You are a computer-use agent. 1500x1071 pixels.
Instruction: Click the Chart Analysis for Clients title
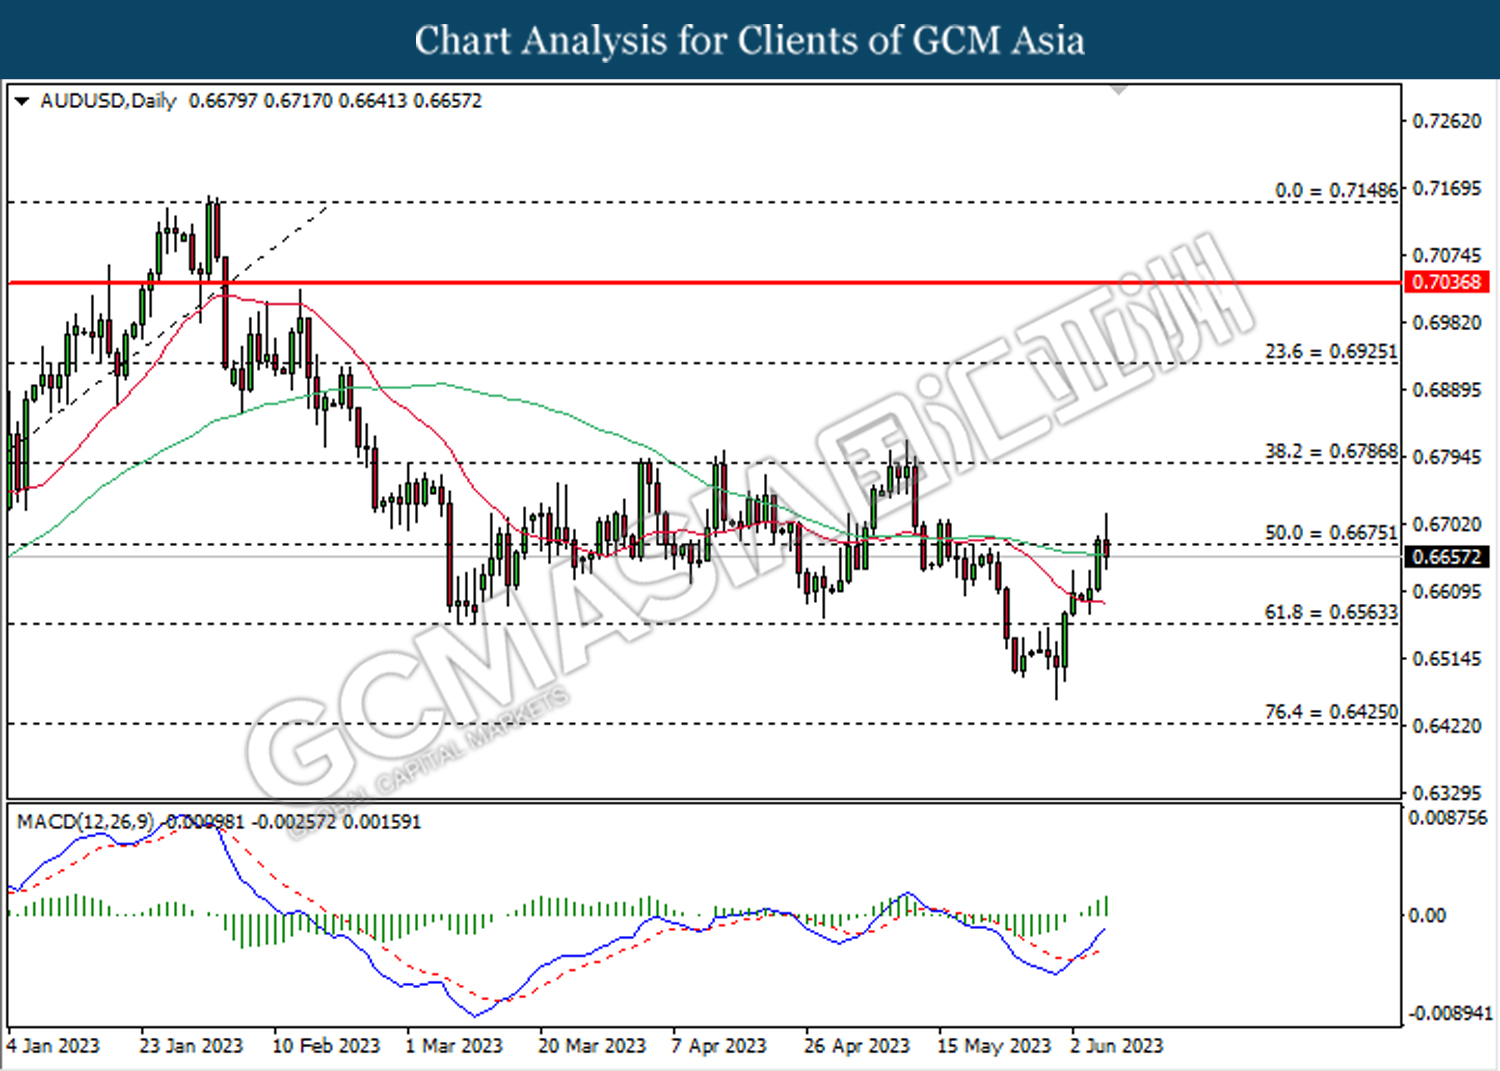749,41
